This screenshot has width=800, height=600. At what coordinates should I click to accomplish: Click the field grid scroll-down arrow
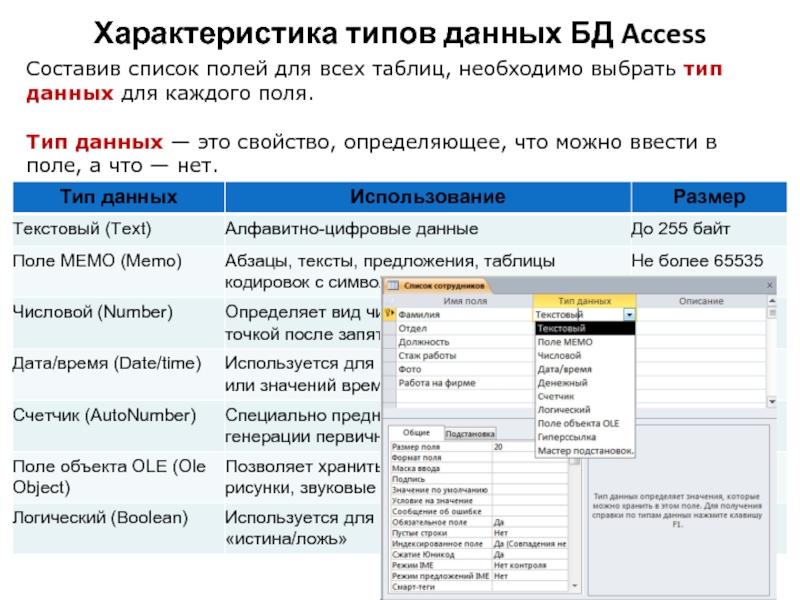click(771, 402)
